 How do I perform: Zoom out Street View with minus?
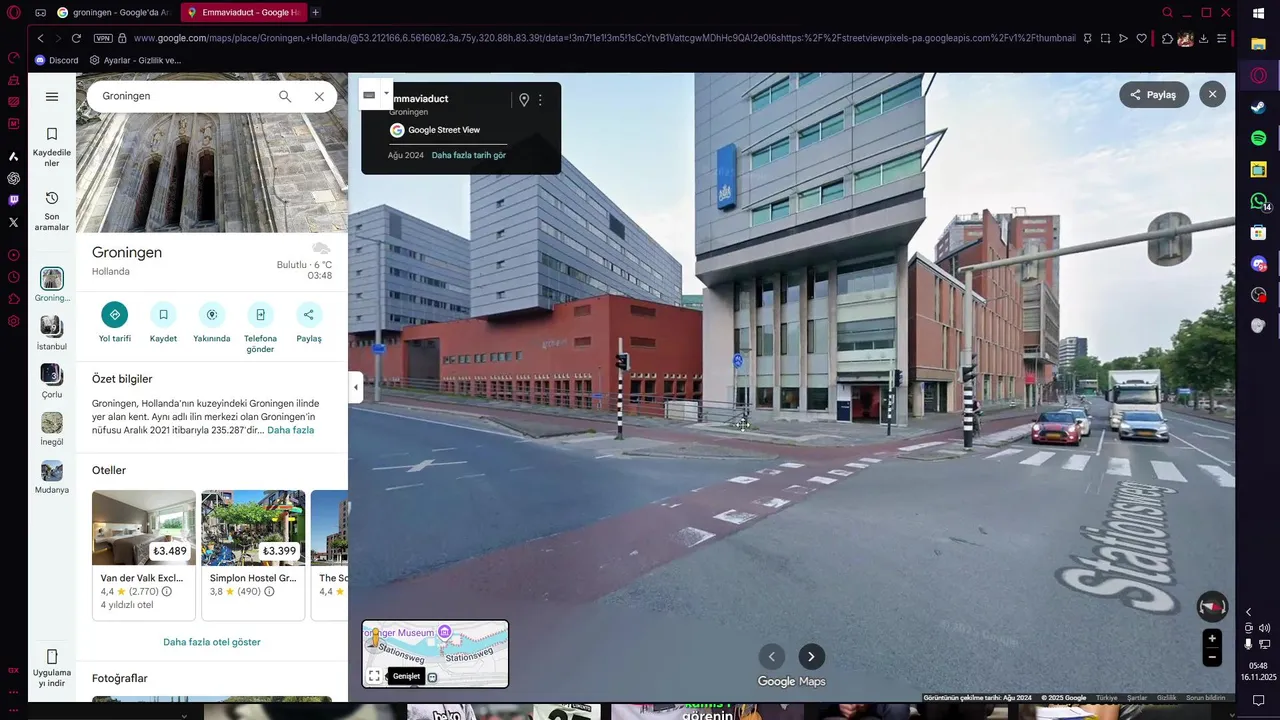[x=1212, y=657]
